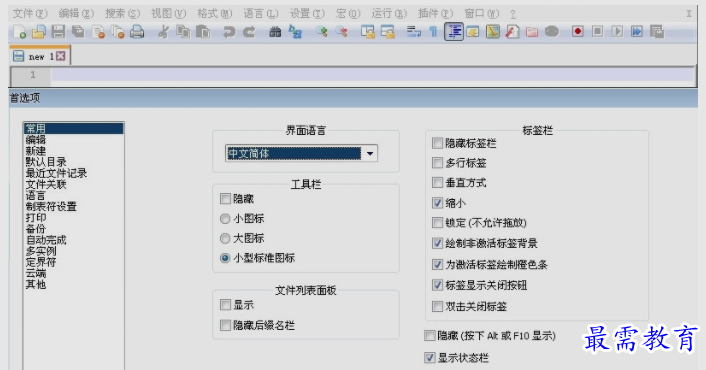706x370 pixels.
Task: Check 隐藏 (按下 Alt 或 F10 显示) checkbox
Action: [x=430, y=335]
